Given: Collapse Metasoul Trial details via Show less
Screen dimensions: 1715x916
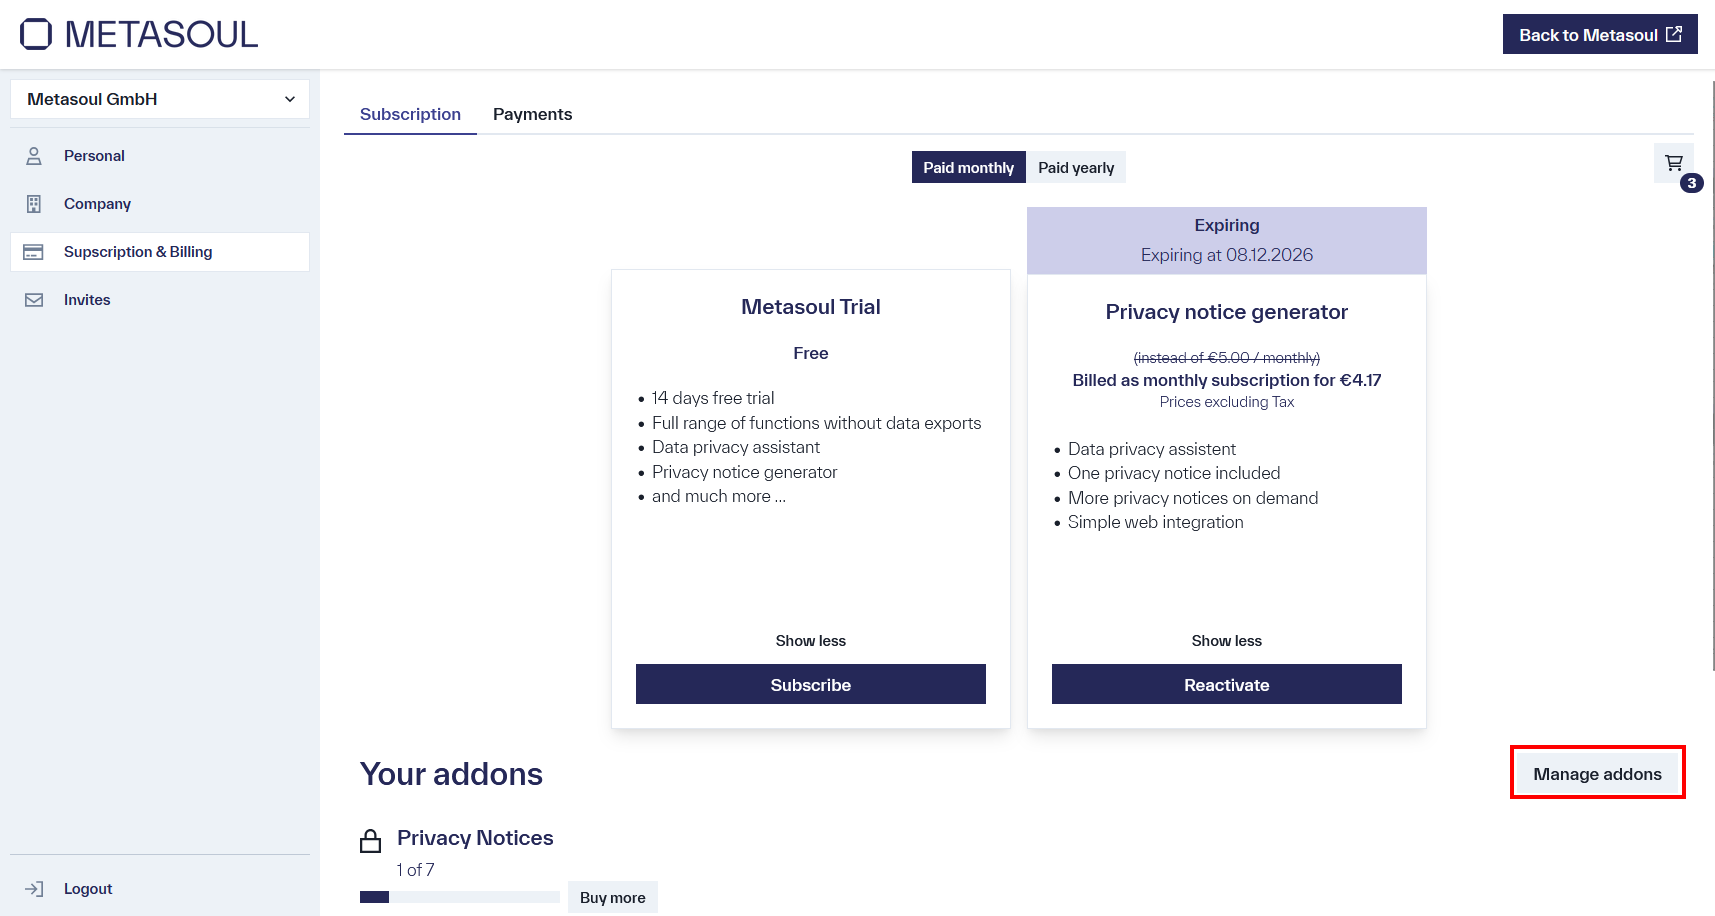Looking at the screenshot, I should click(810, 640).
